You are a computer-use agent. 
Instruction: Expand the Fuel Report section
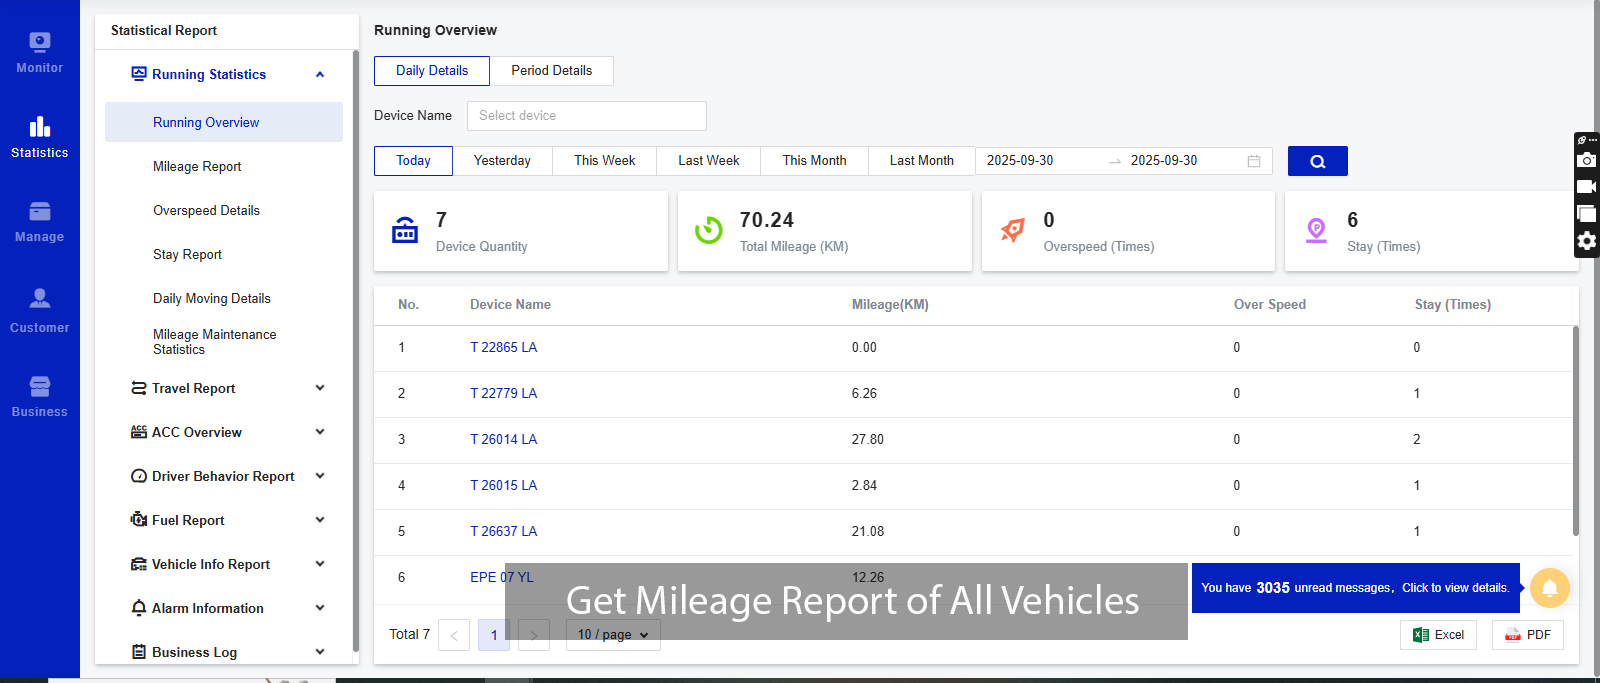228,520
